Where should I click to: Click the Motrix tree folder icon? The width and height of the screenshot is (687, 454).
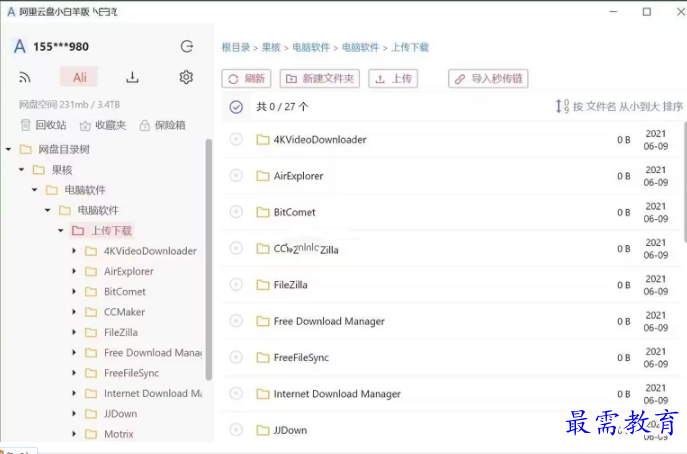[x=91, y=434]
